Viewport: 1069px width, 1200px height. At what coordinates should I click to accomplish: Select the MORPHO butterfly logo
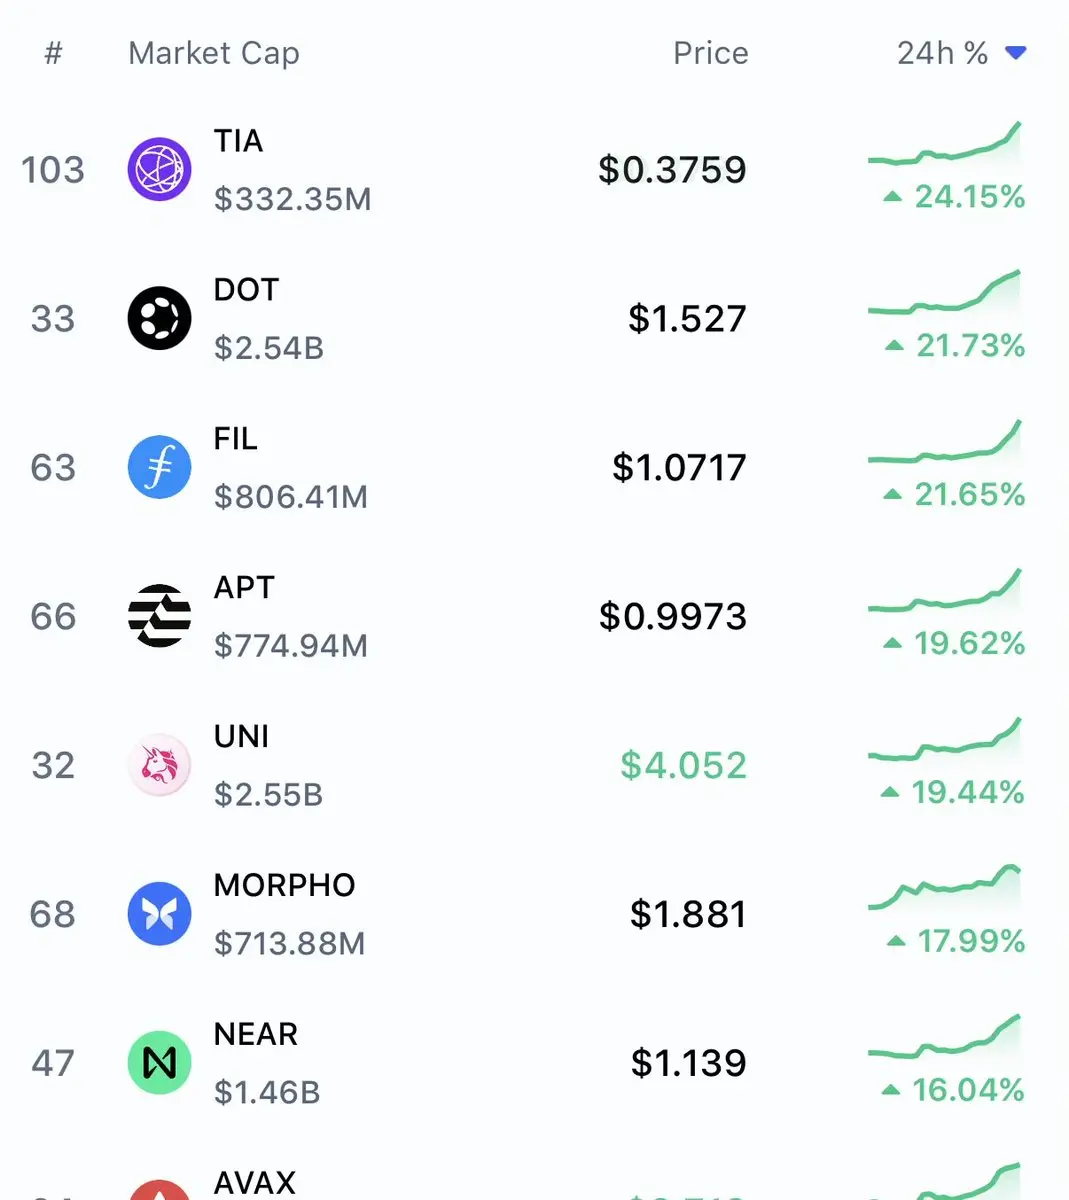160,914
